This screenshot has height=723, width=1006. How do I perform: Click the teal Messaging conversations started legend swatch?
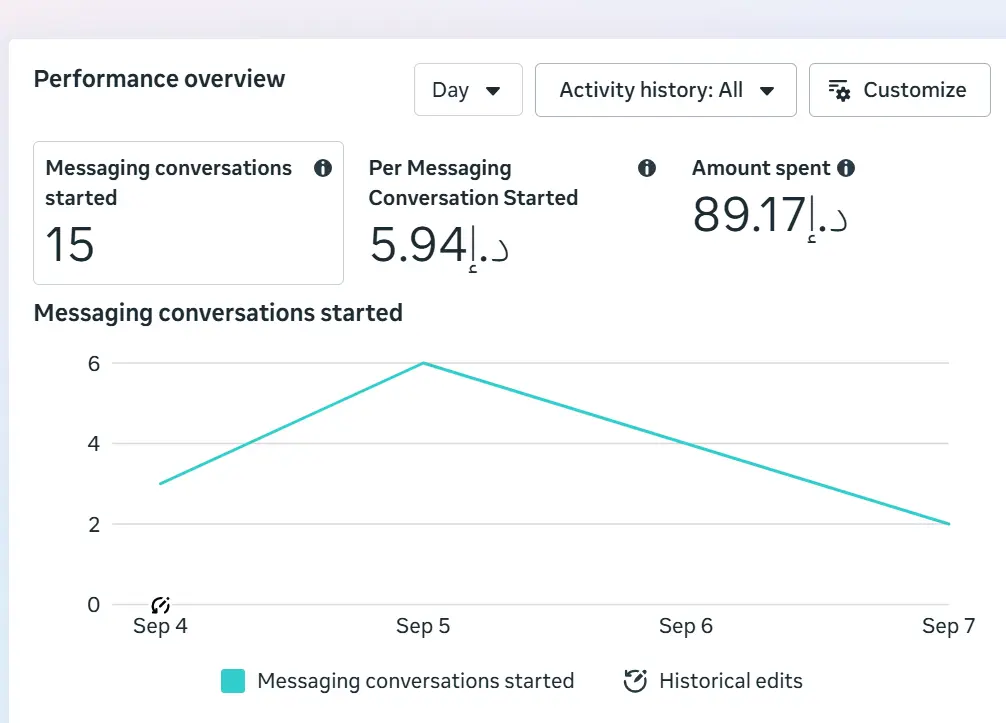click(233, 681)
